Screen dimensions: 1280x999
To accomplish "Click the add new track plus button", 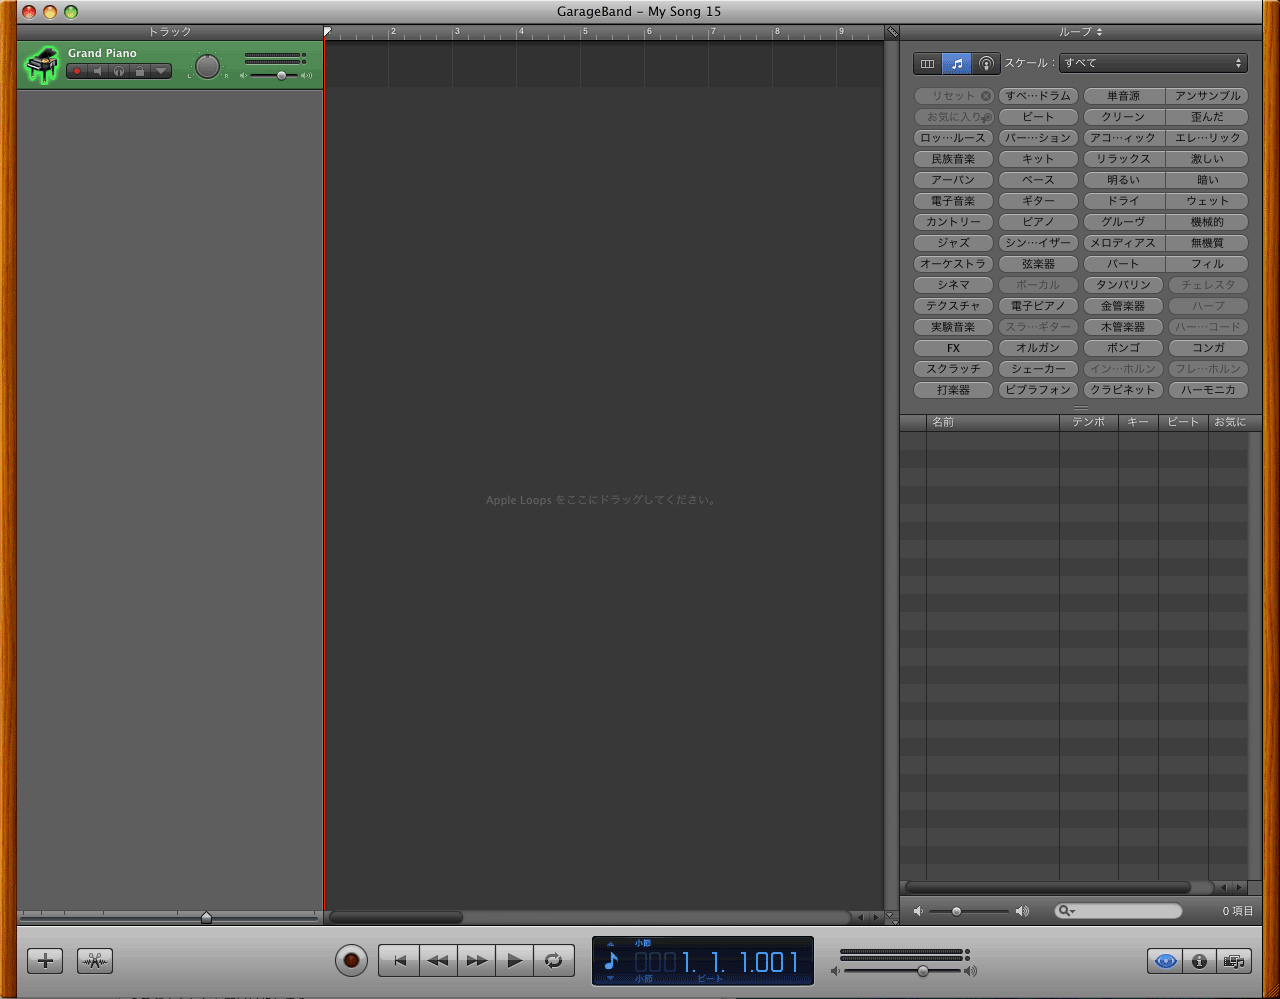I will pyautogui.click(x=45, y=961).
